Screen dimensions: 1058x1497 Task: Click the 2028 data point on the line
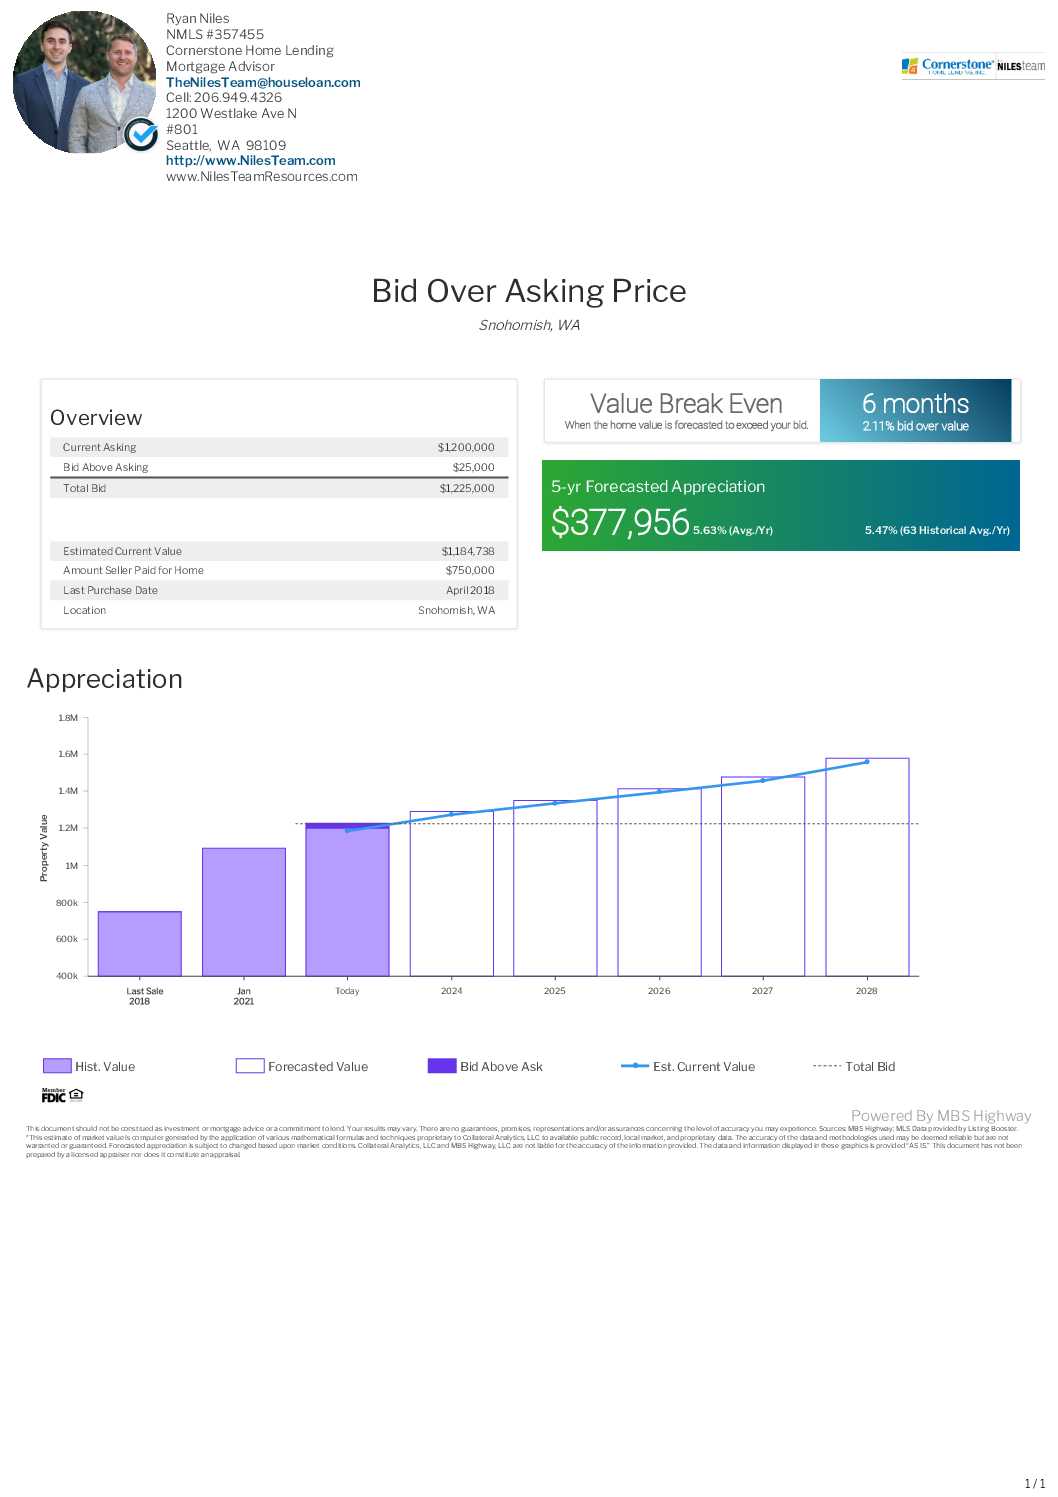pos(867,762)
